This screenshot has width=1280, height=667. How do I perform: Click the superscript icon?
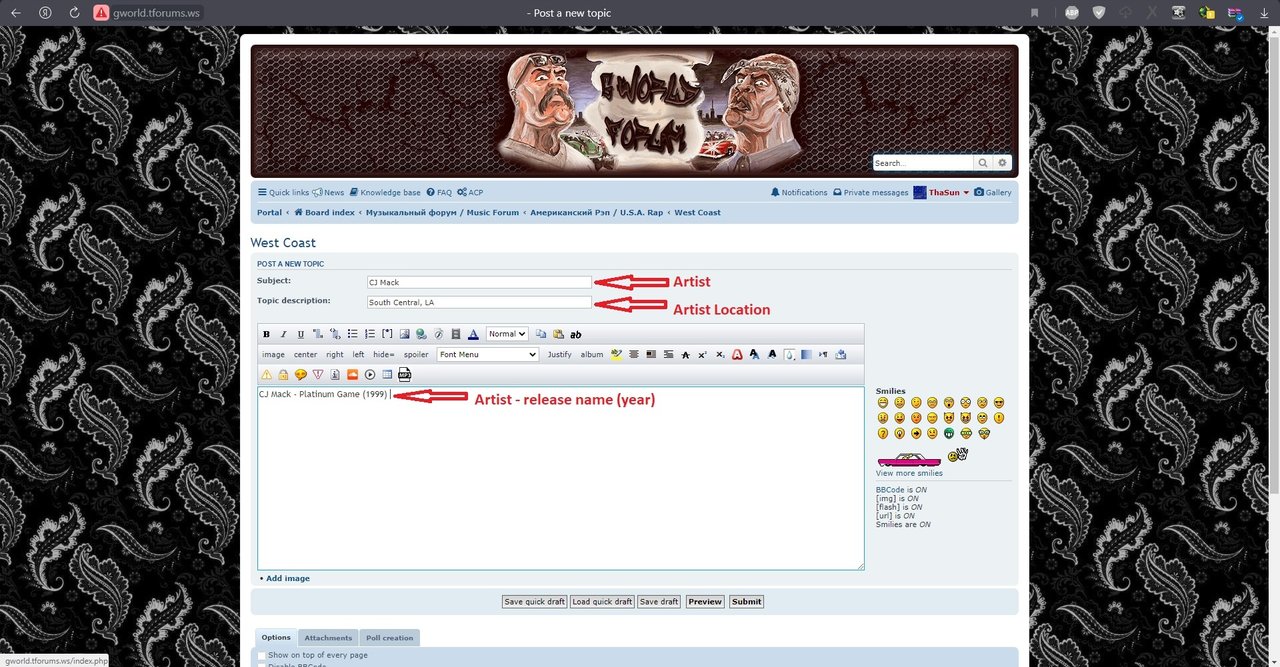point(702,354)
